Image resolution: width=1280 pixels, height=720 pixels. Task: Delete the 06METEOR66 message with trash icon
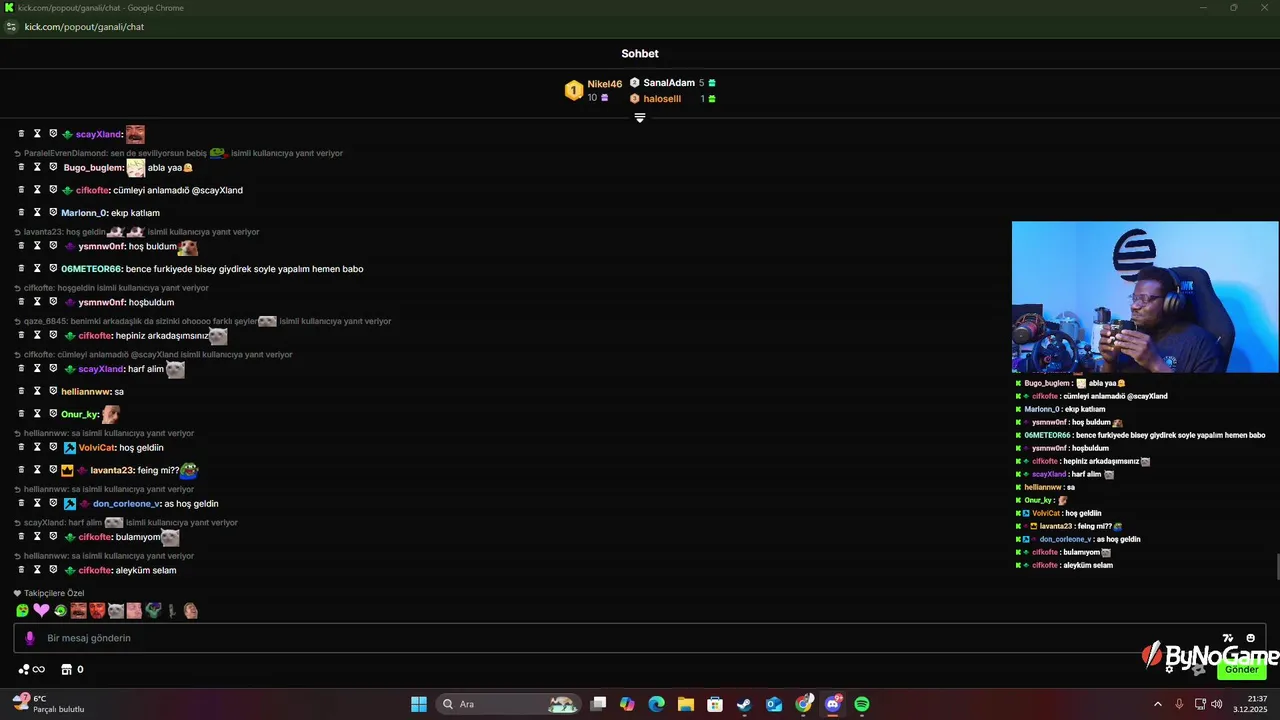(x=21, y=268)
